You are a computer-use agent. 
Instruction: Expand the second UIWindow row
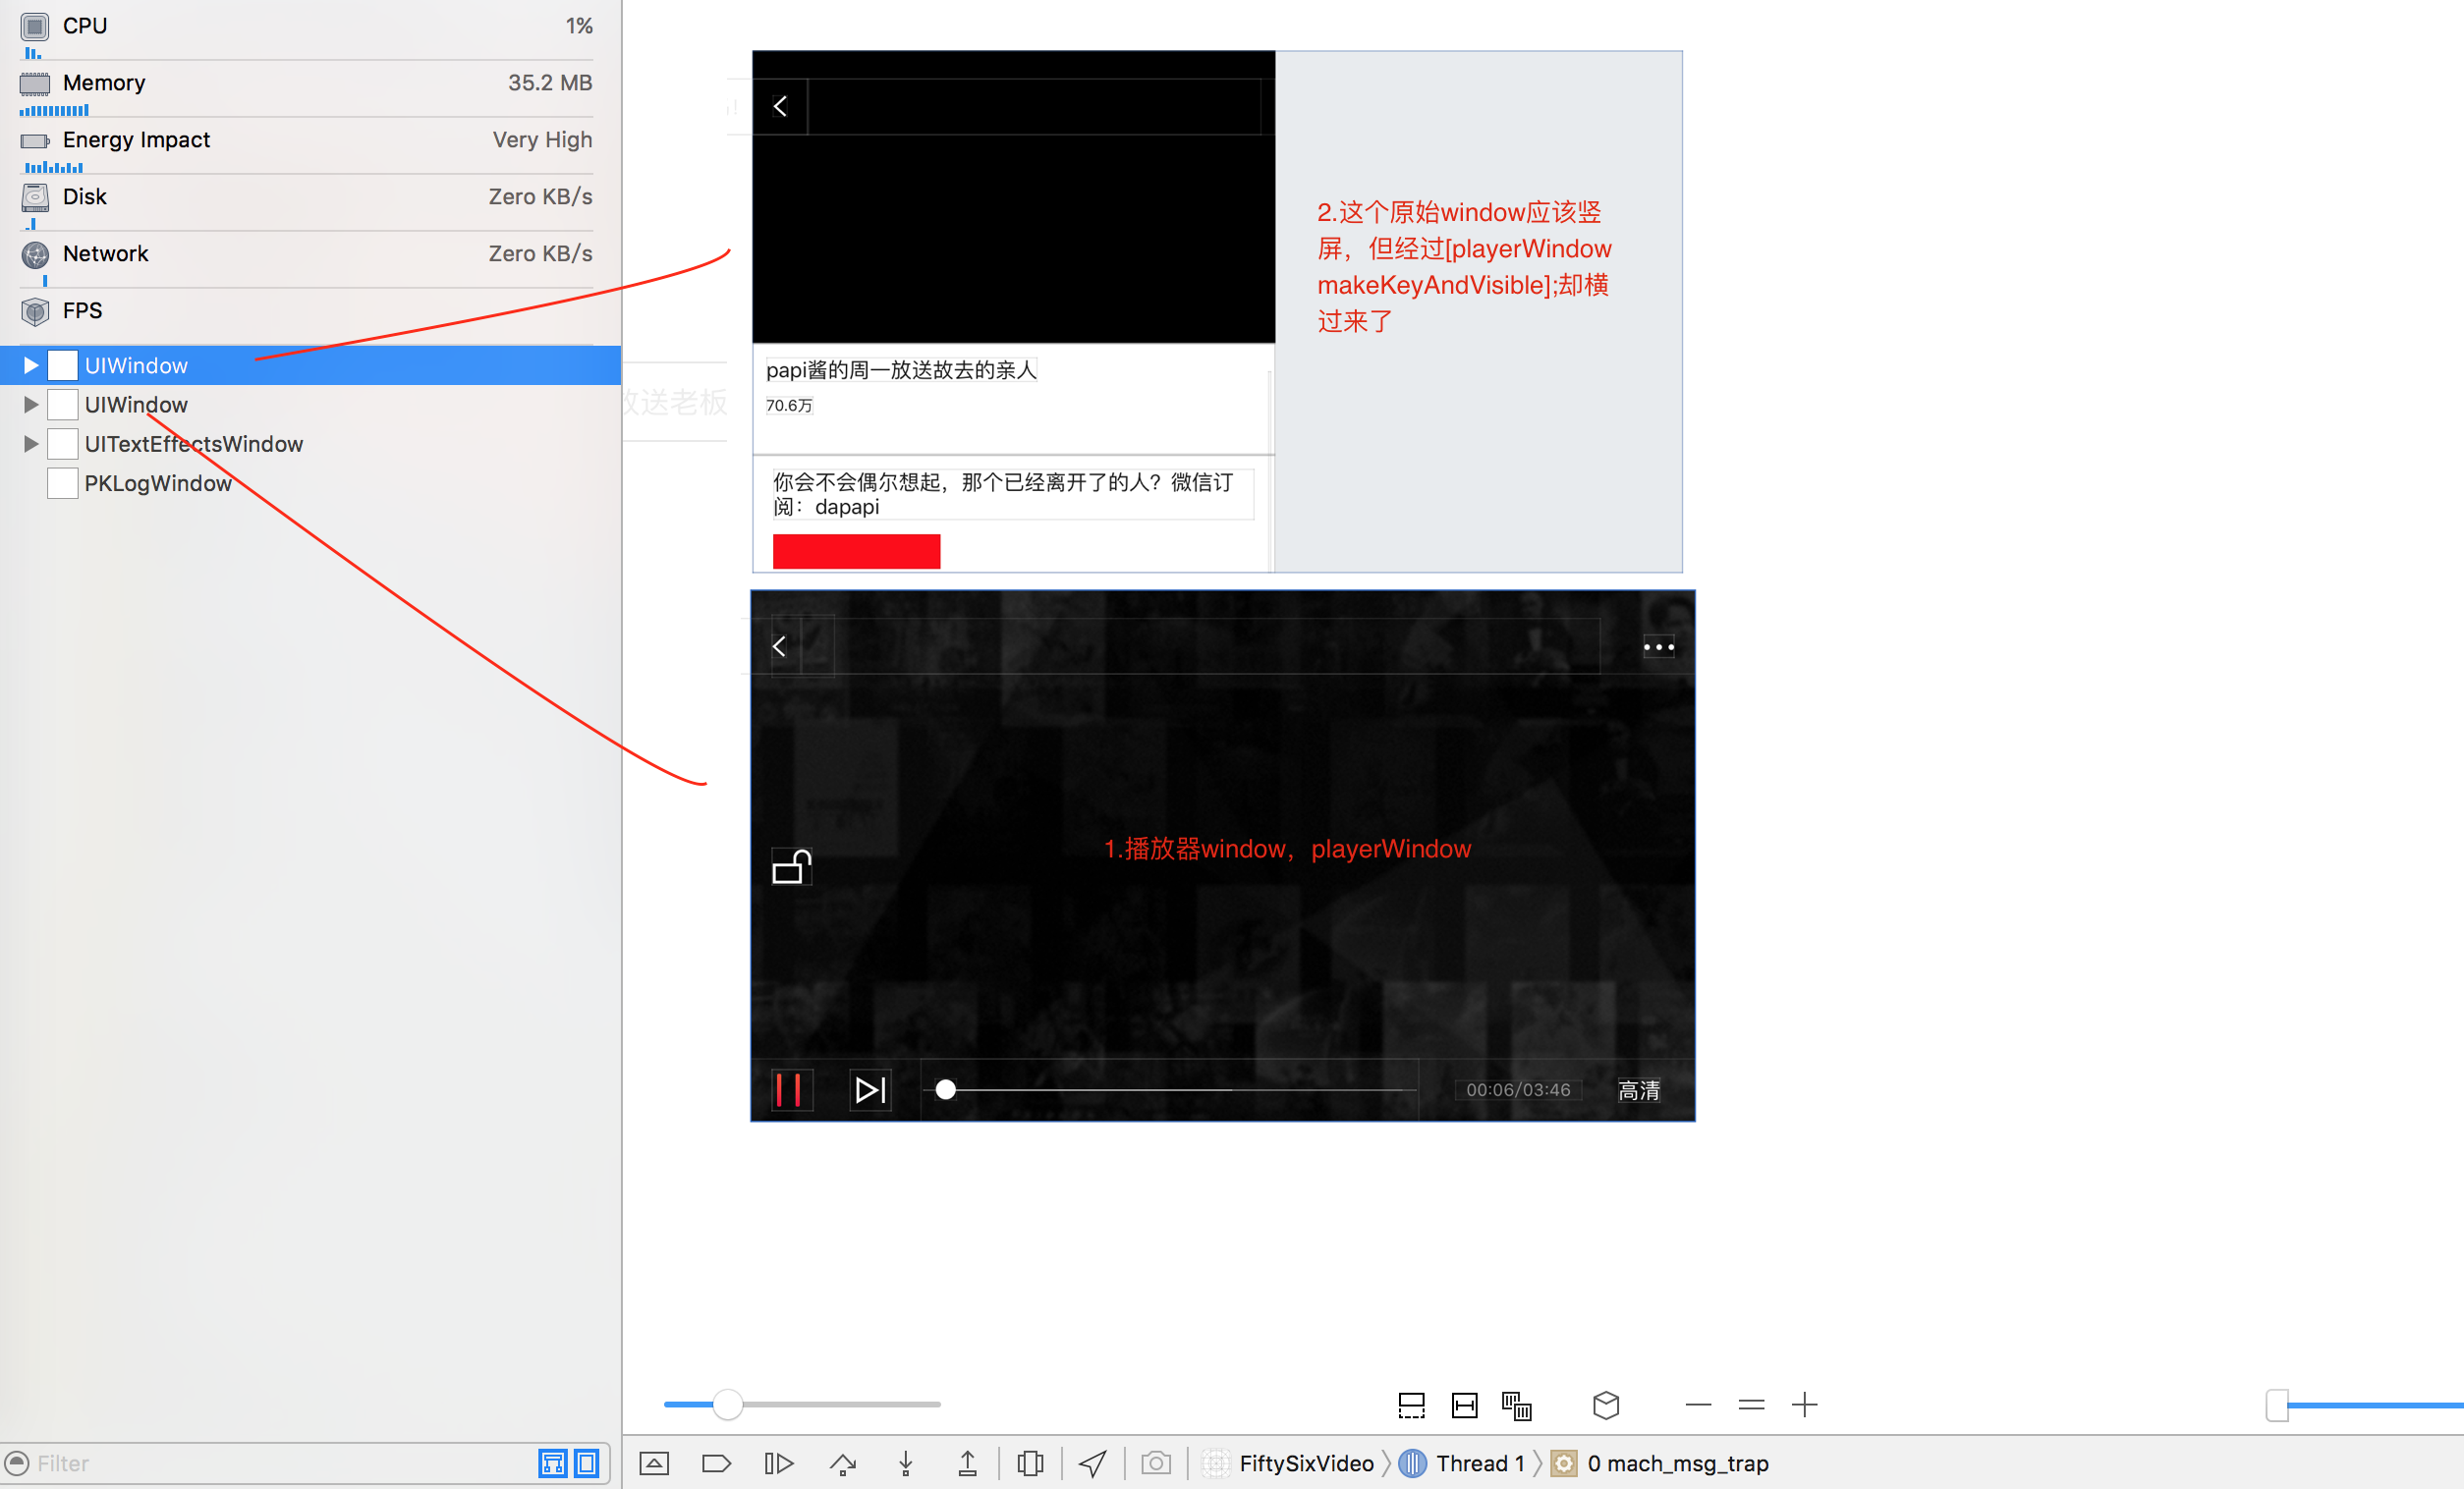point(31,405)
